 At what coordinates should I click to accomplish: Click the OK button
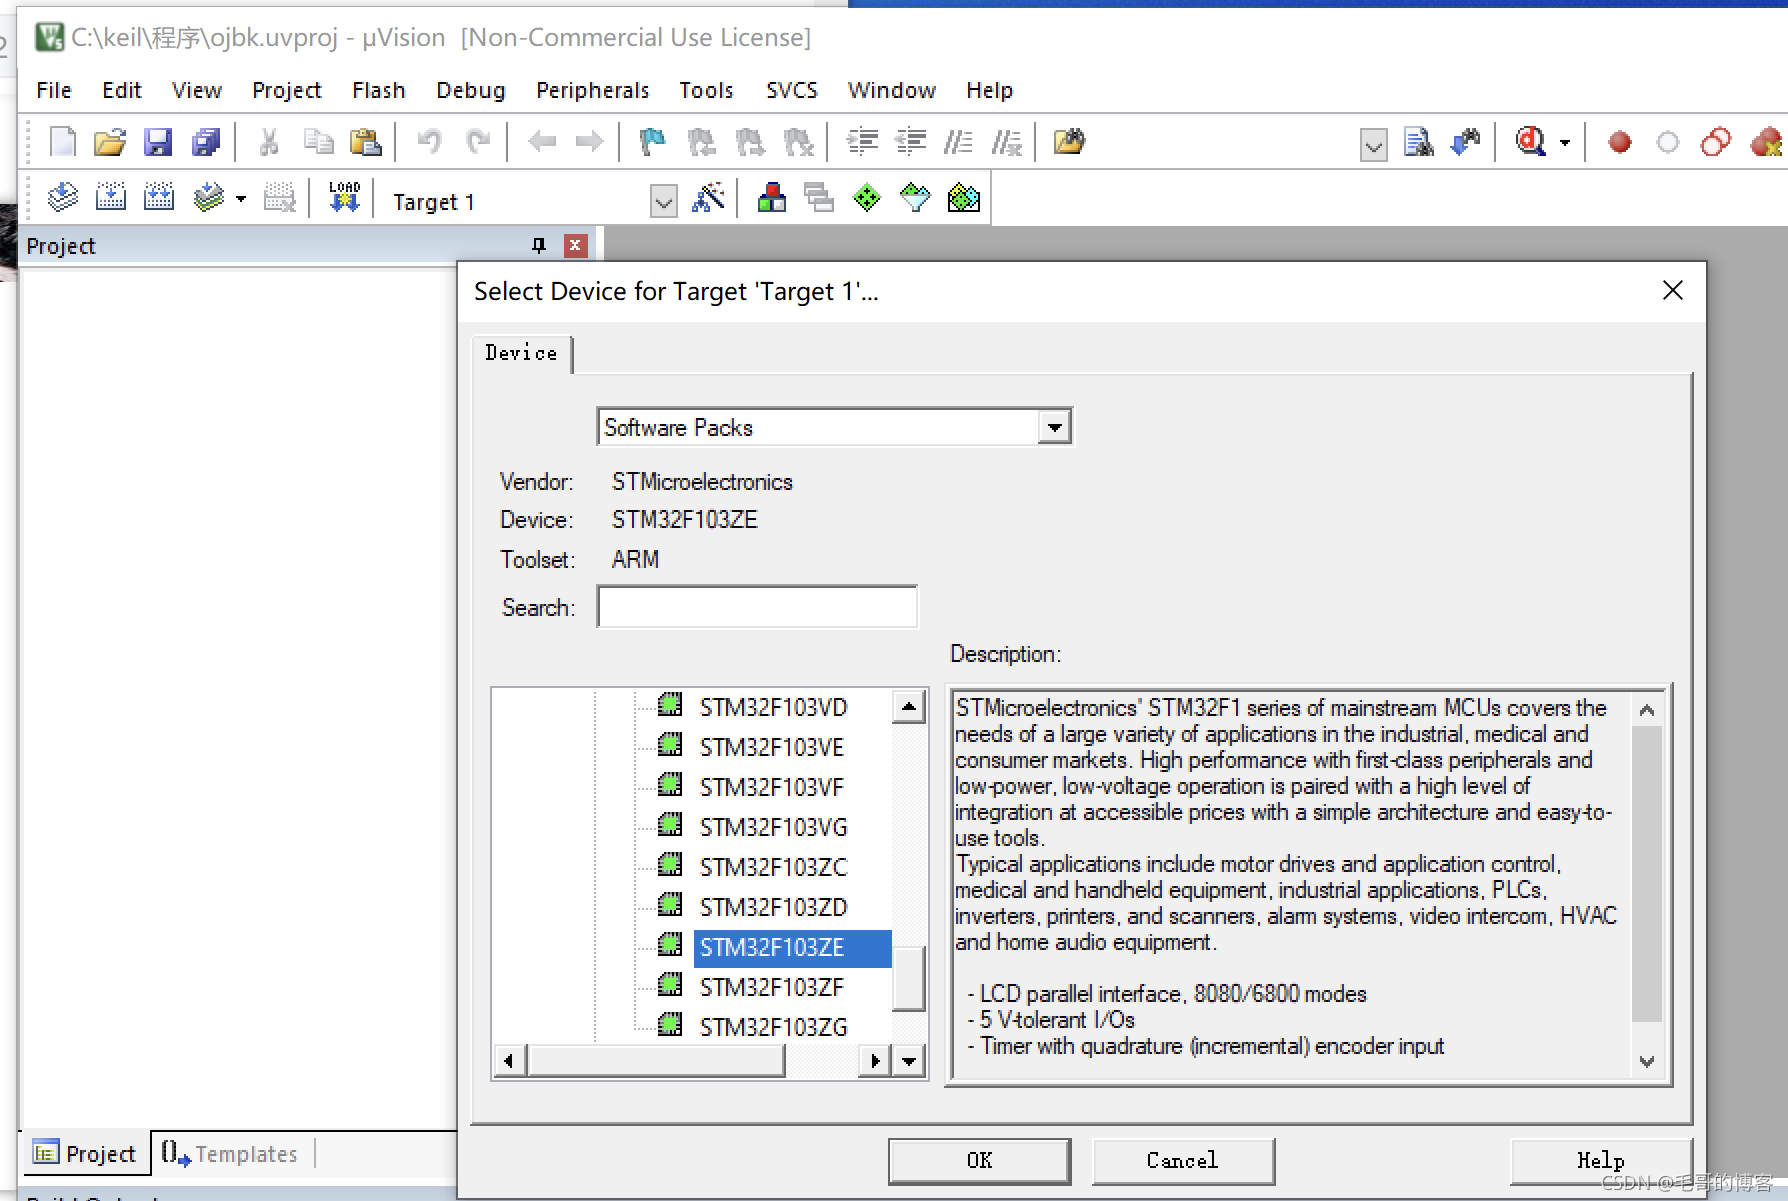tap(979, 1160)
